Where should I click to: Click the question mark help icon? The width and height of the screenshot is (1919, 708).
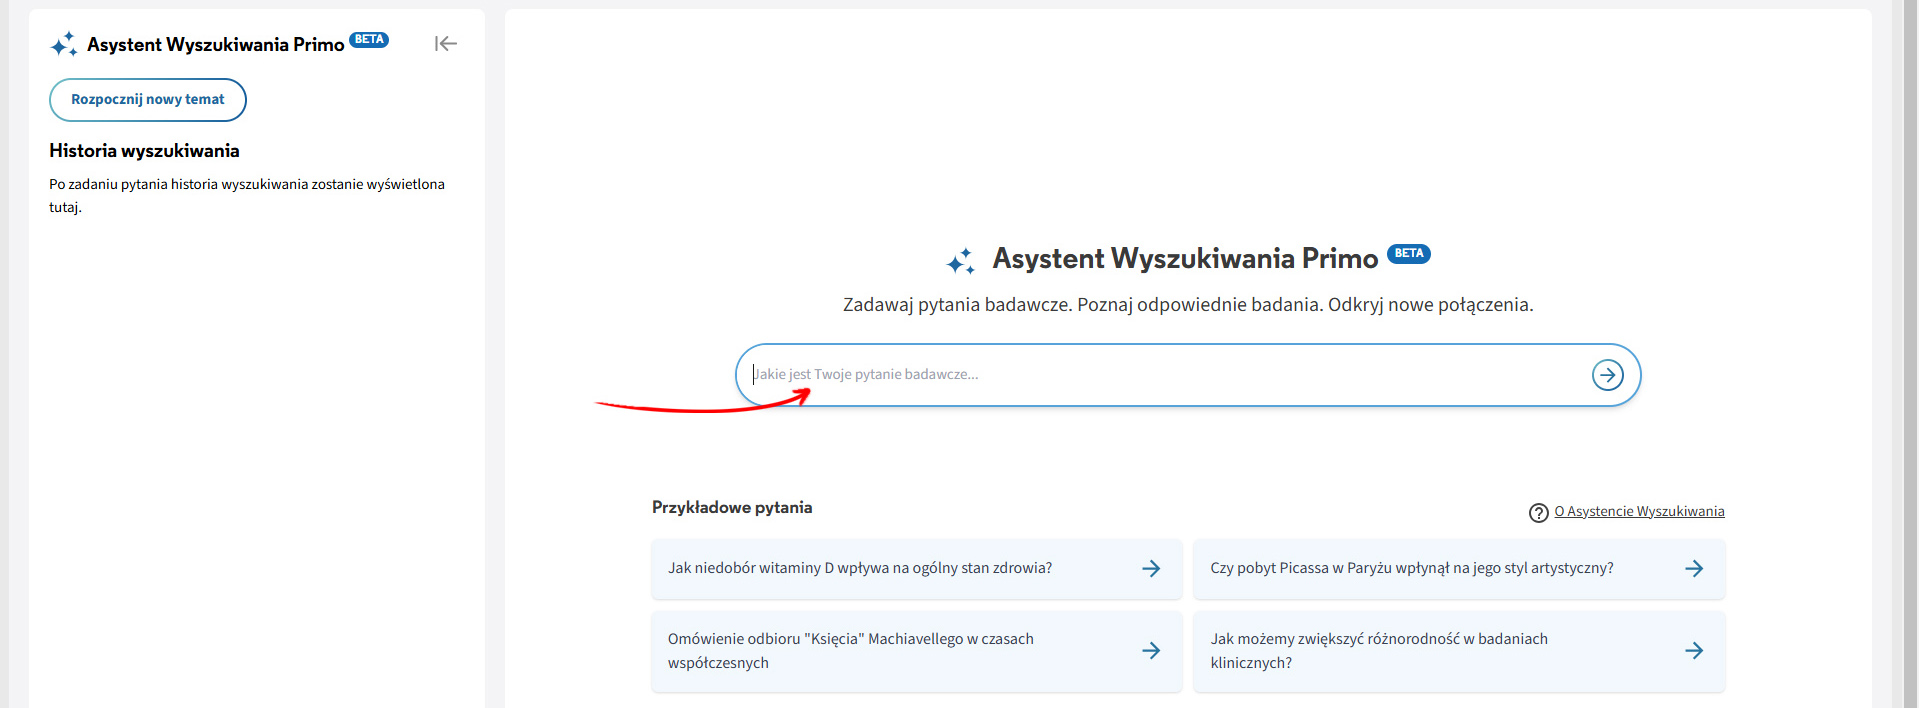pos(1538,513)
